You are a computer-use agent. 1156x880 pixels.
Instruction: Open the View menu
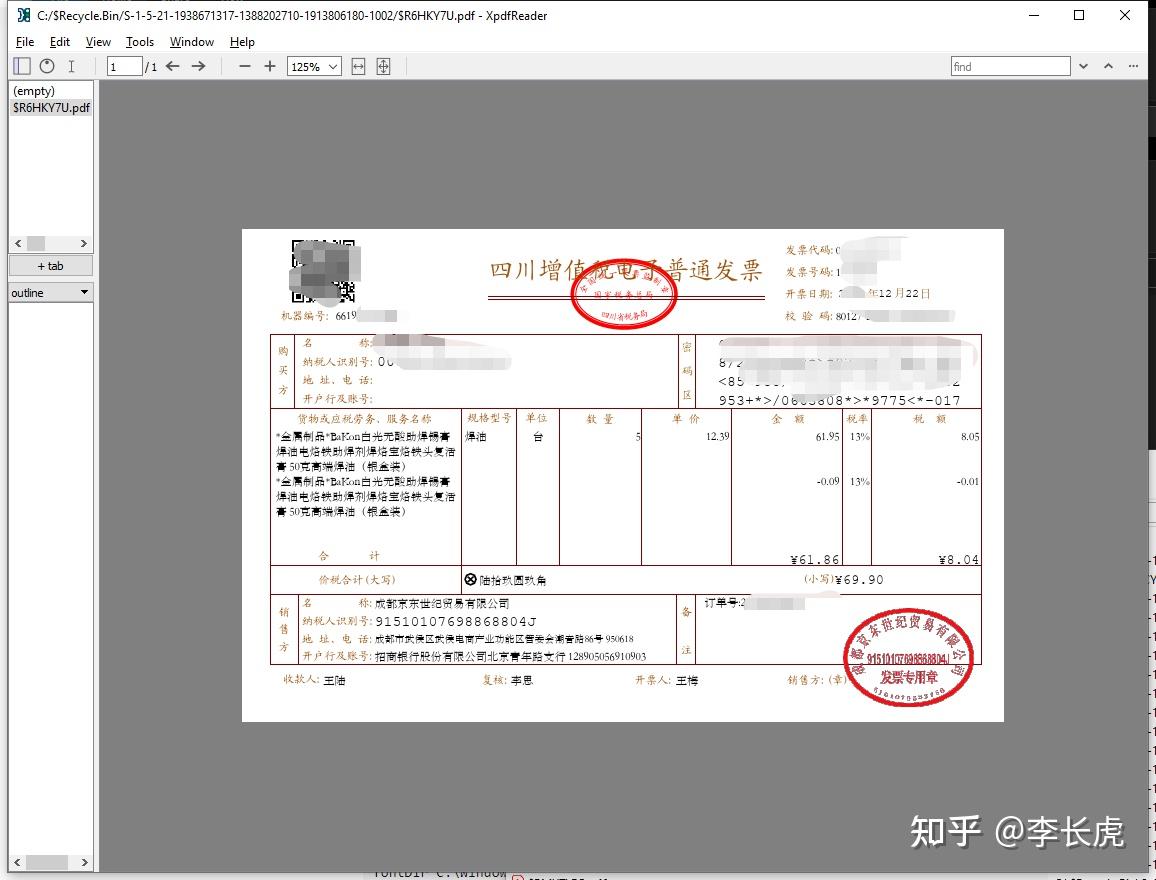coord(98,42)
